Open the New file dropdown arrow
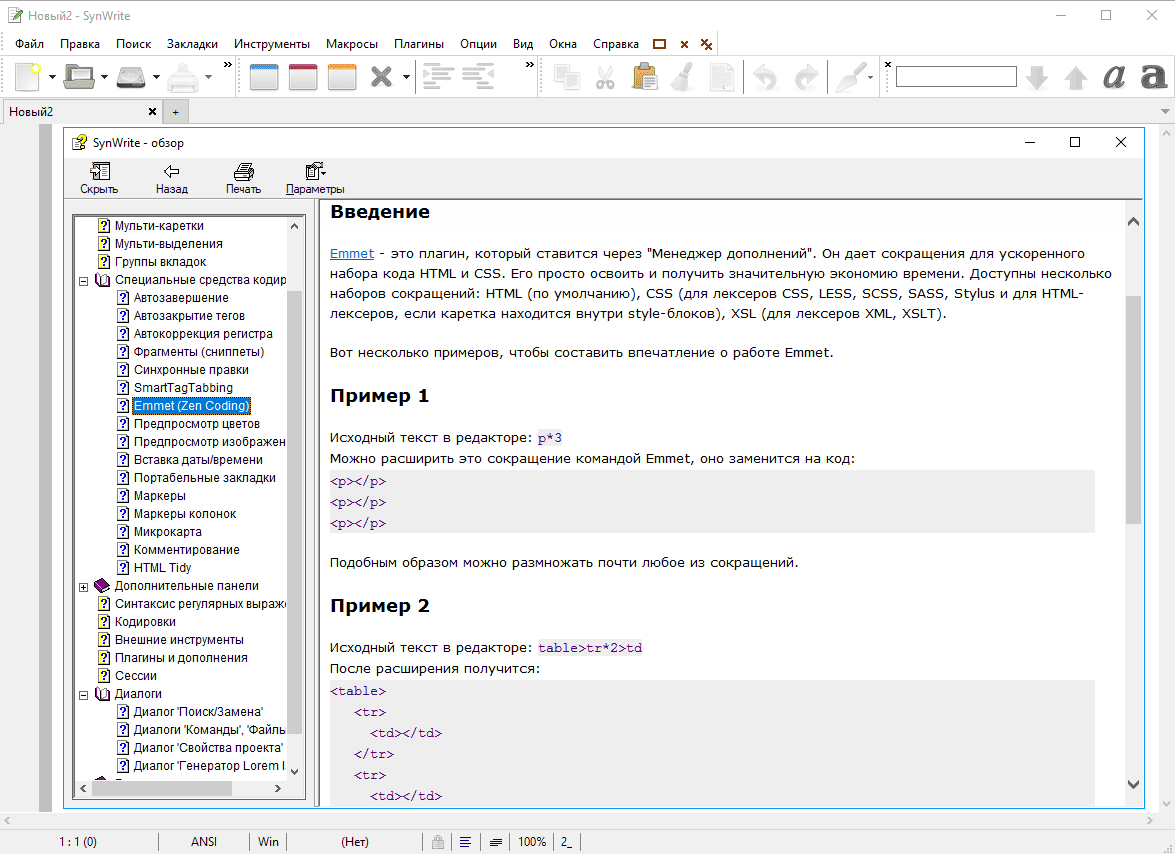The height and width of the screenshot is (854, 1175). click(x=52, y=76)
